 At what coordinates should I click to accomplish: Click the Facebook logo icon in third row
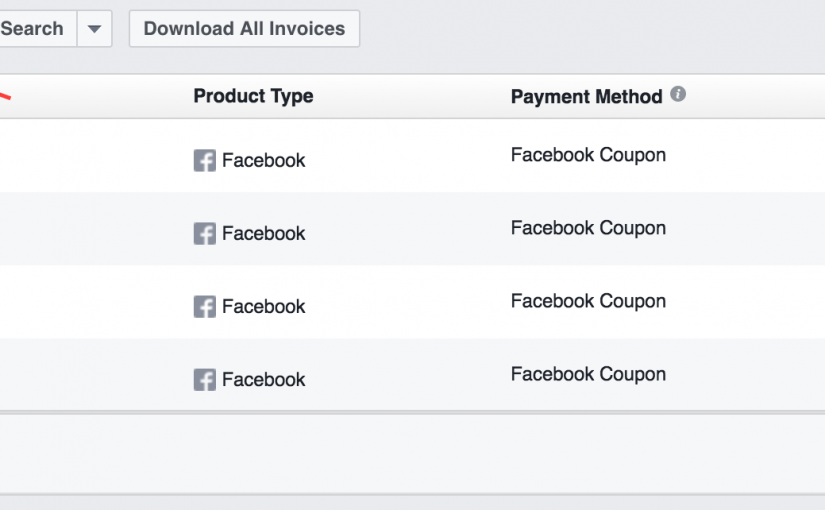pos(205,307)
